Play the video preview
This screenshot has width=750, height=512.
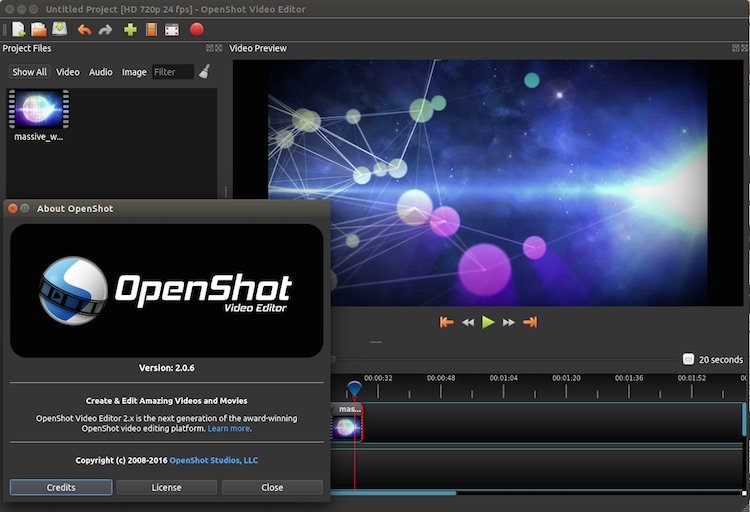[x=488, y=322]
